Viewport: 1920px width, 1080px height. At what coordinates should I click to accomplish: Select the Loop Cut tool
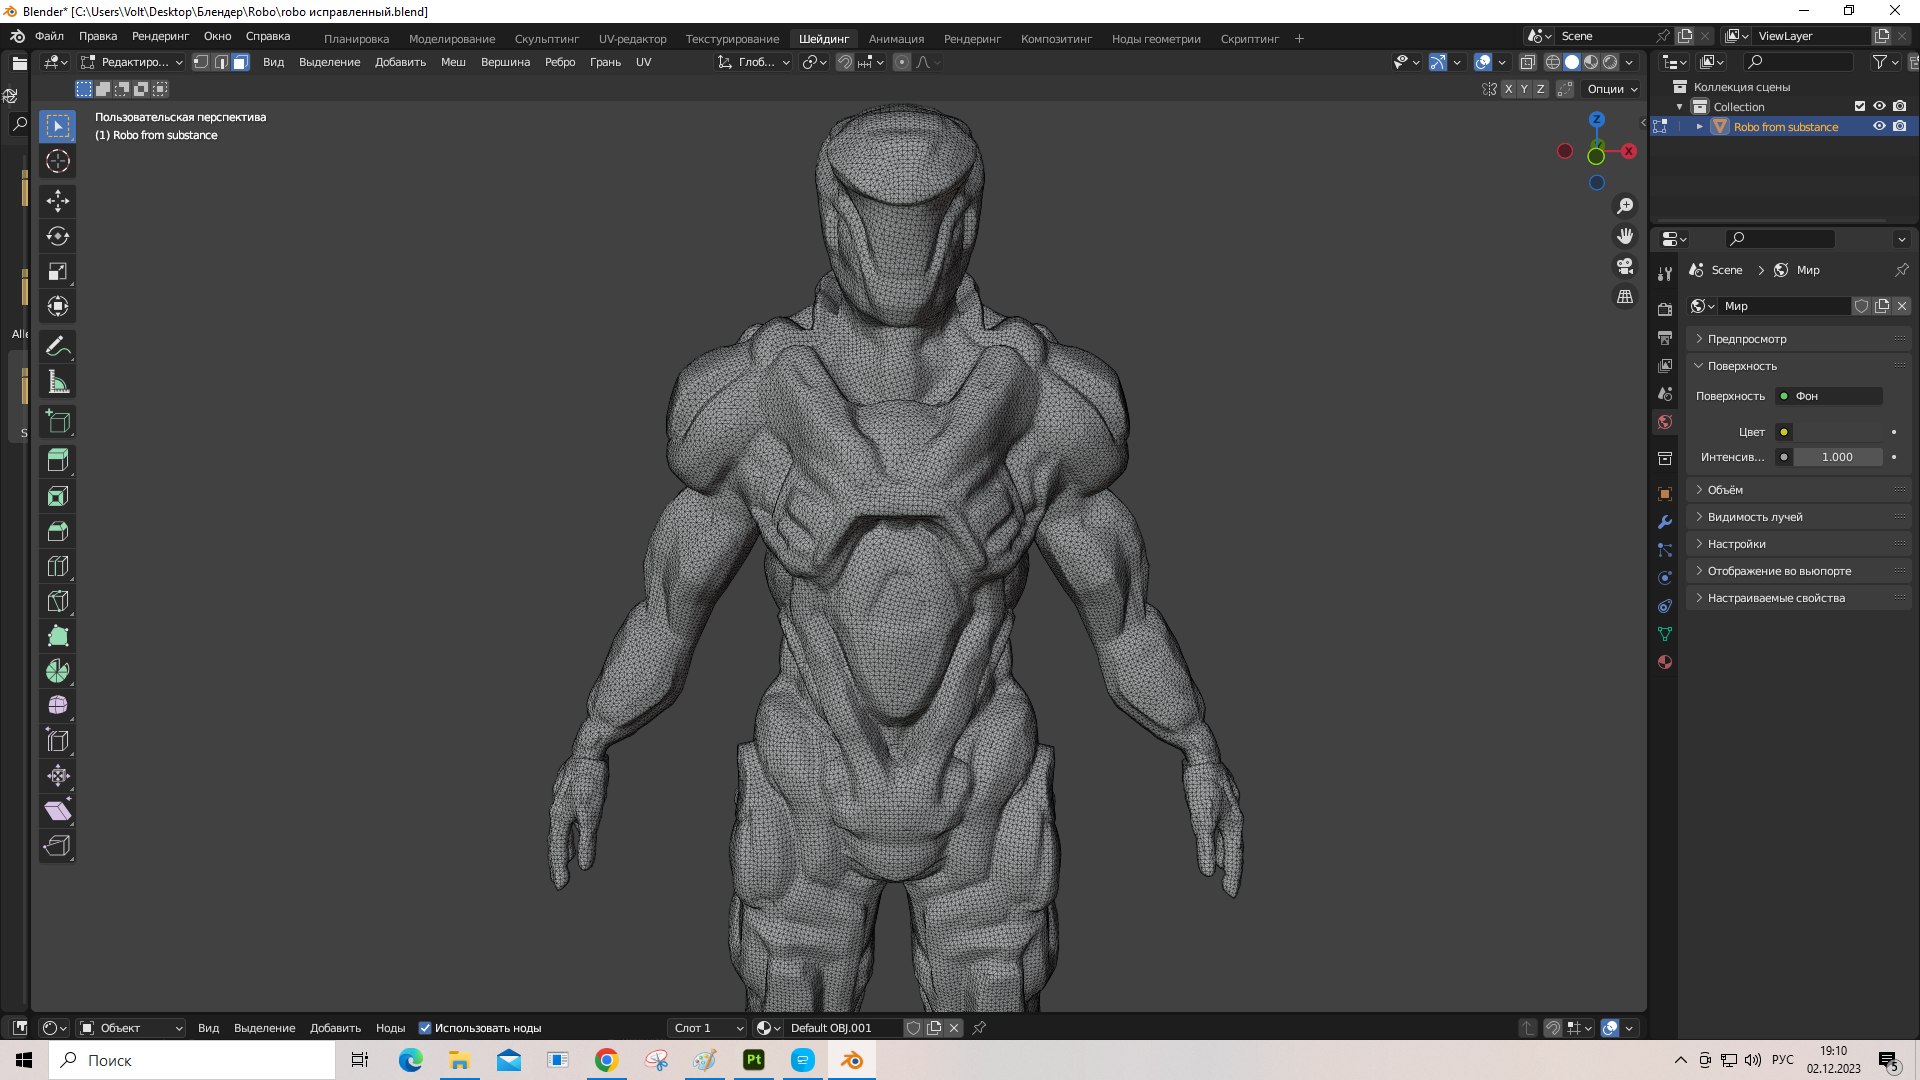[58, 566]
